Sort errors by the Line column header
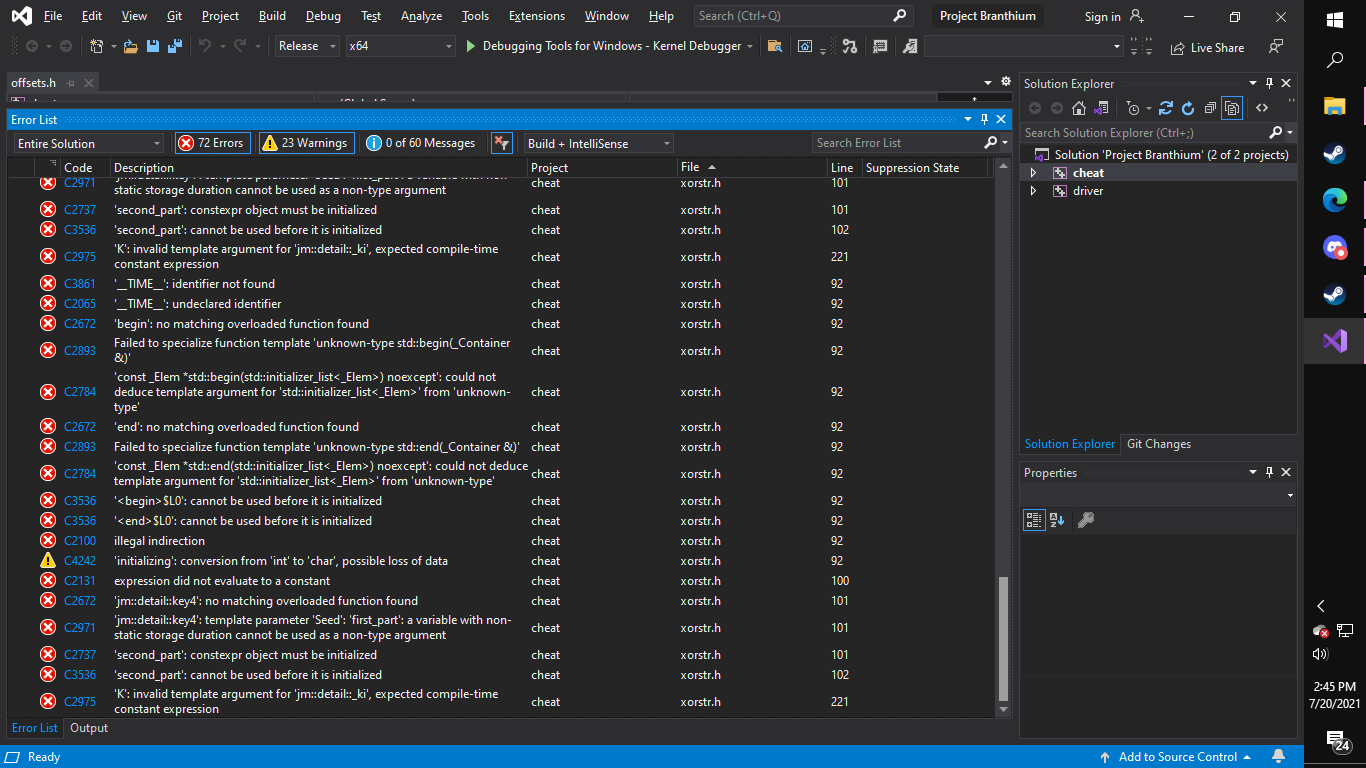The height and width of the screenshot is (768, 1366). (843, 168)
